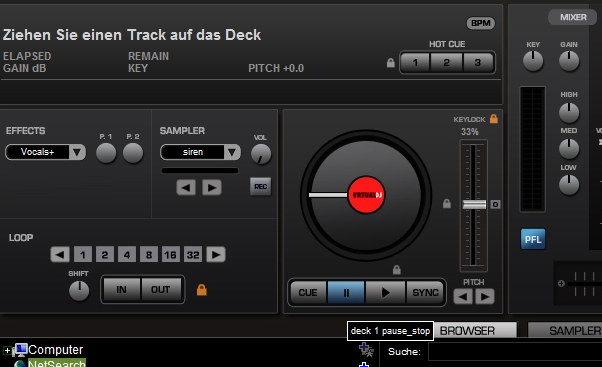This screenshot has height=367, width=602.
Task: Nudge pitch up with right arrow
Action: click(x=485, y=296)
